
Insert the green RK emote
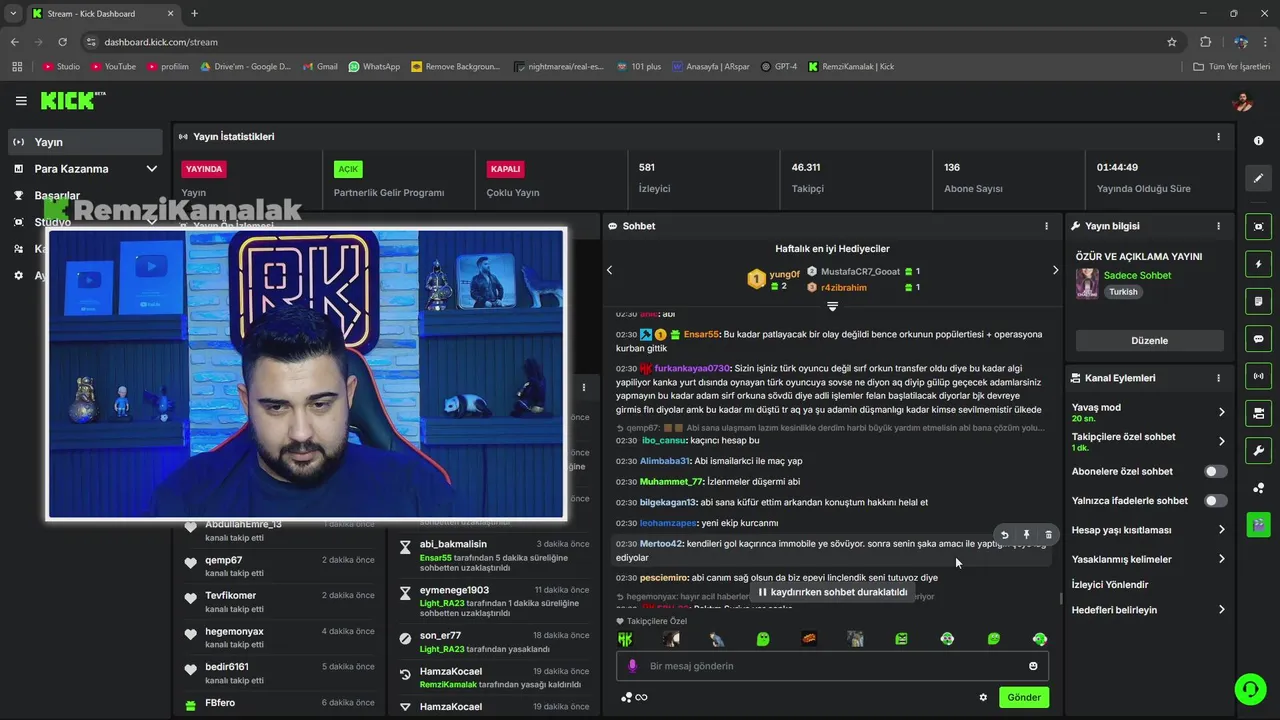click(x=625, y=639)
